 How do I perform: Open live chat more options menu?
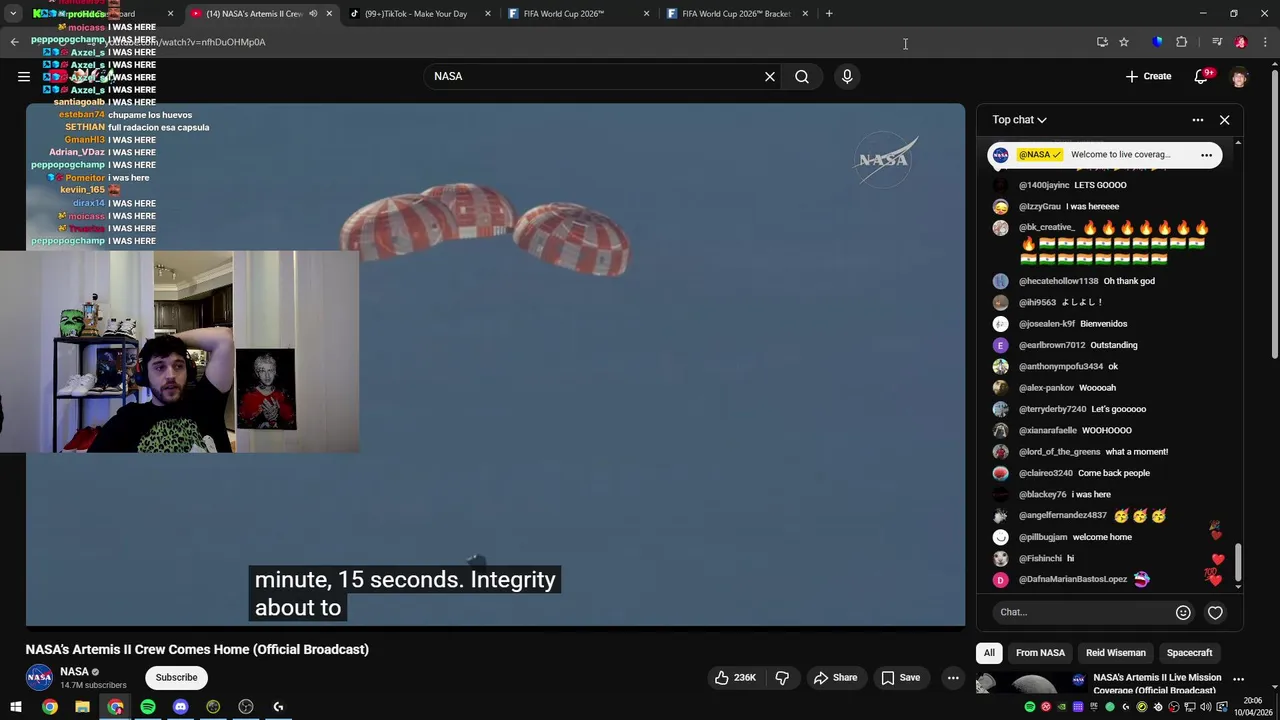[x=1198, y=120]
